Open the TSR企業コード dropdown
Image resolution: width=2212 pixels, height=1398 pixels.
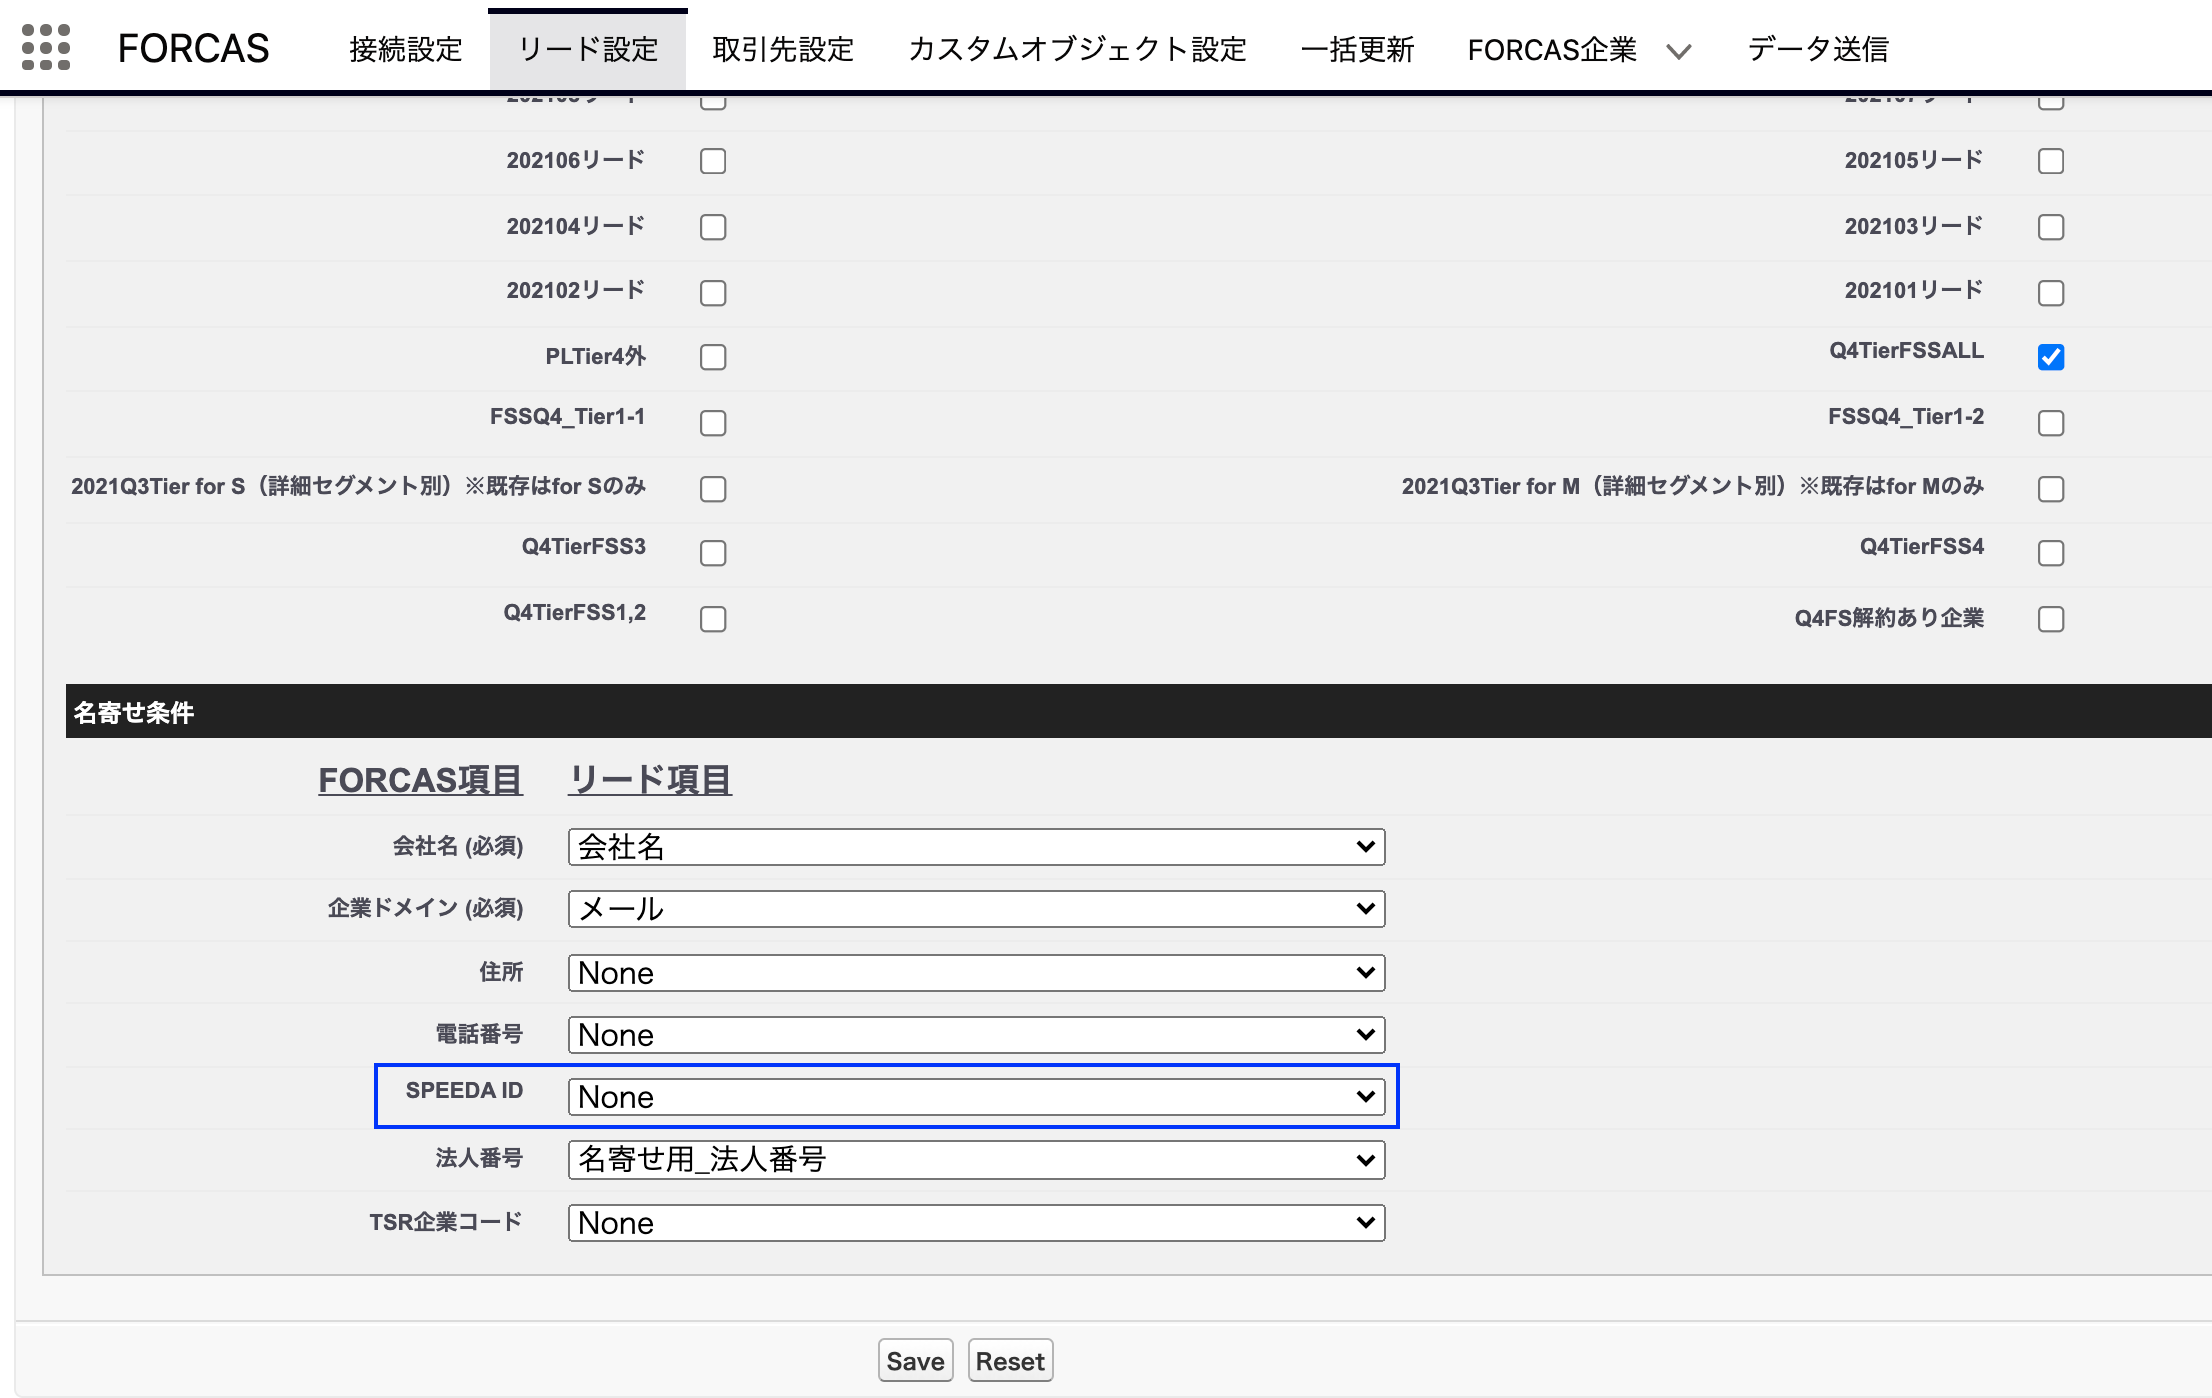point(976,1222)
